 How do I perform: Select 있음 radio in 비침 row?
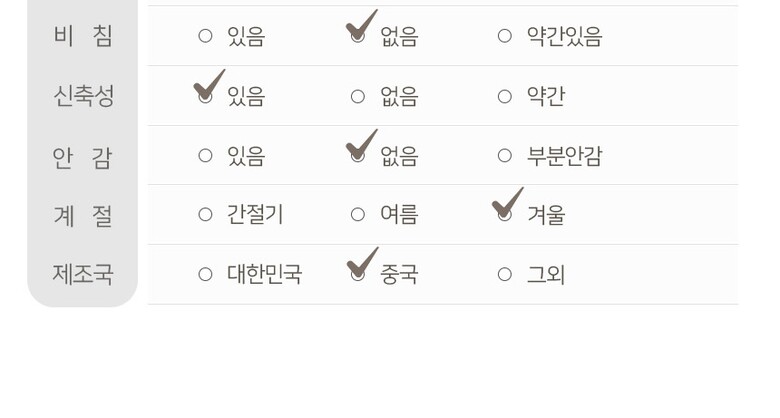205,37
